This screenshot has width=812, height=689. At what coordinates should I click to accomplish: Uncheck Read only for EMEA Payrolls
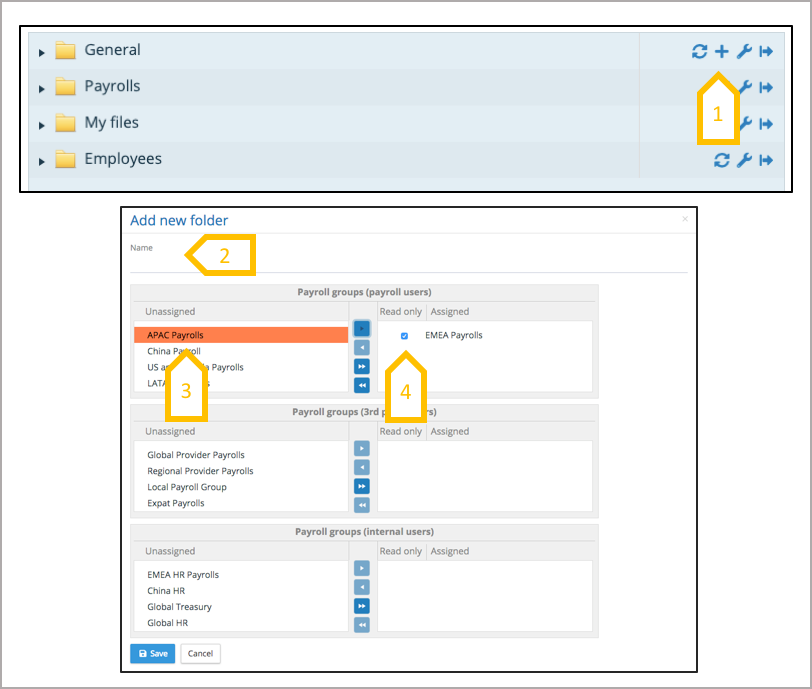point(404,336)
